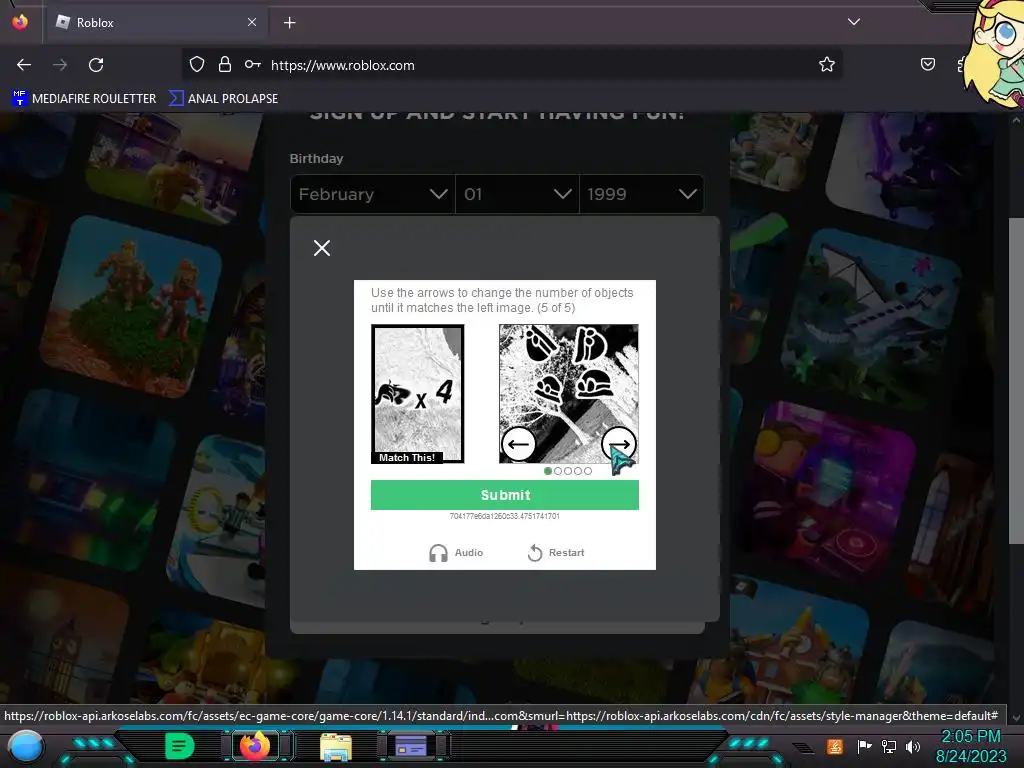Select the first puzzle progress dot
Image resolution: width=1024 pixels, height=768 pixels.
tap(548, 471)
